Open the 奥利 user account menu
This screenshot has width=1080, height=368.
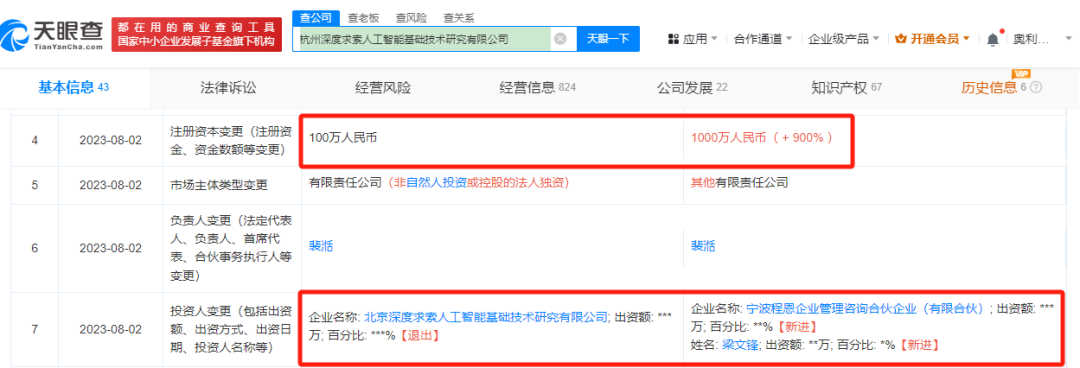1042,39
